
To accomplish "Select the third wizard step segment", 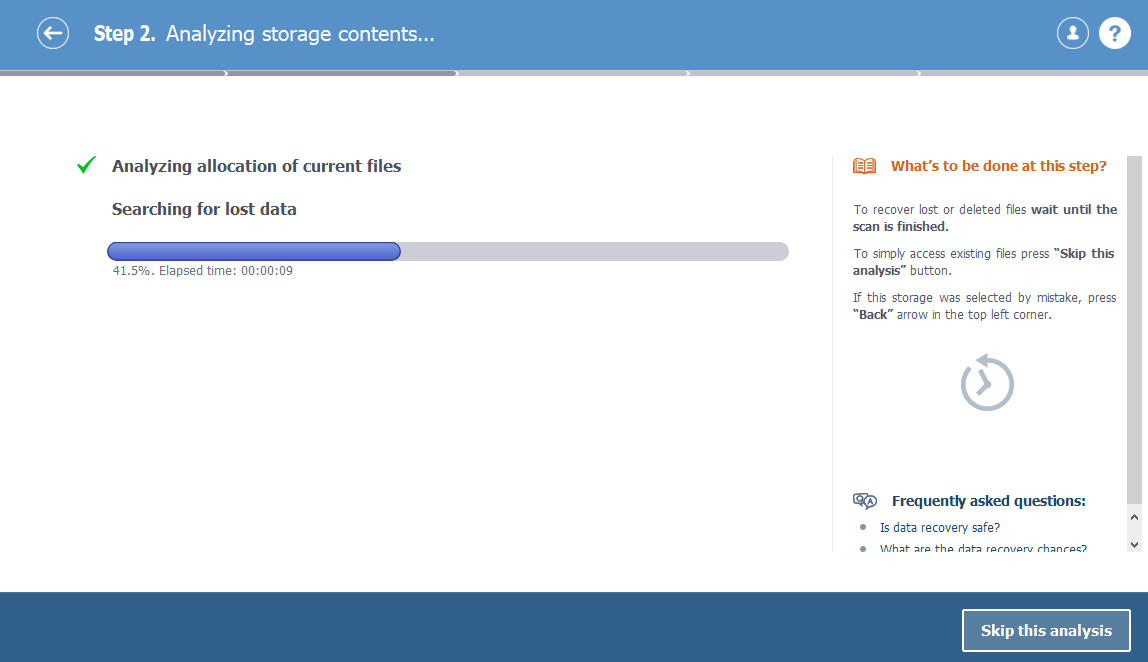I will (x=573, y=73).
